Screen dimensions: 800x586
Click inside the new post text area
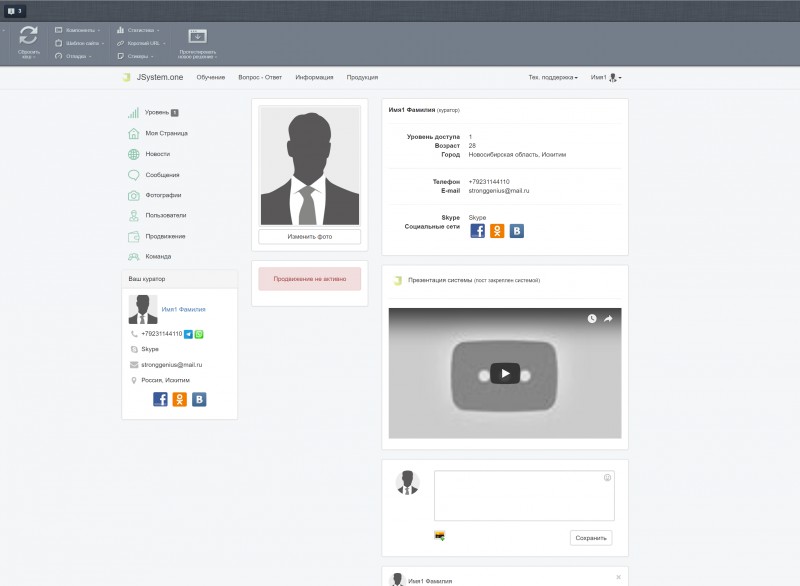pyautogui.click(x=524, y=496)
